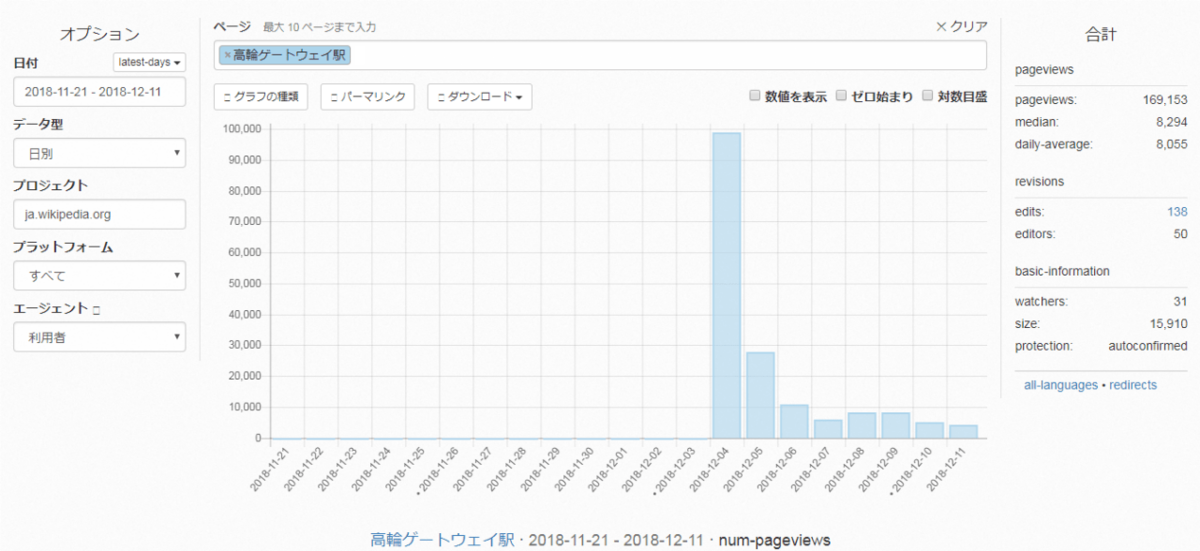Open the エージェント 利用者 dropdown
Viewport: 1200px width, 551px height.
point(100,337)
